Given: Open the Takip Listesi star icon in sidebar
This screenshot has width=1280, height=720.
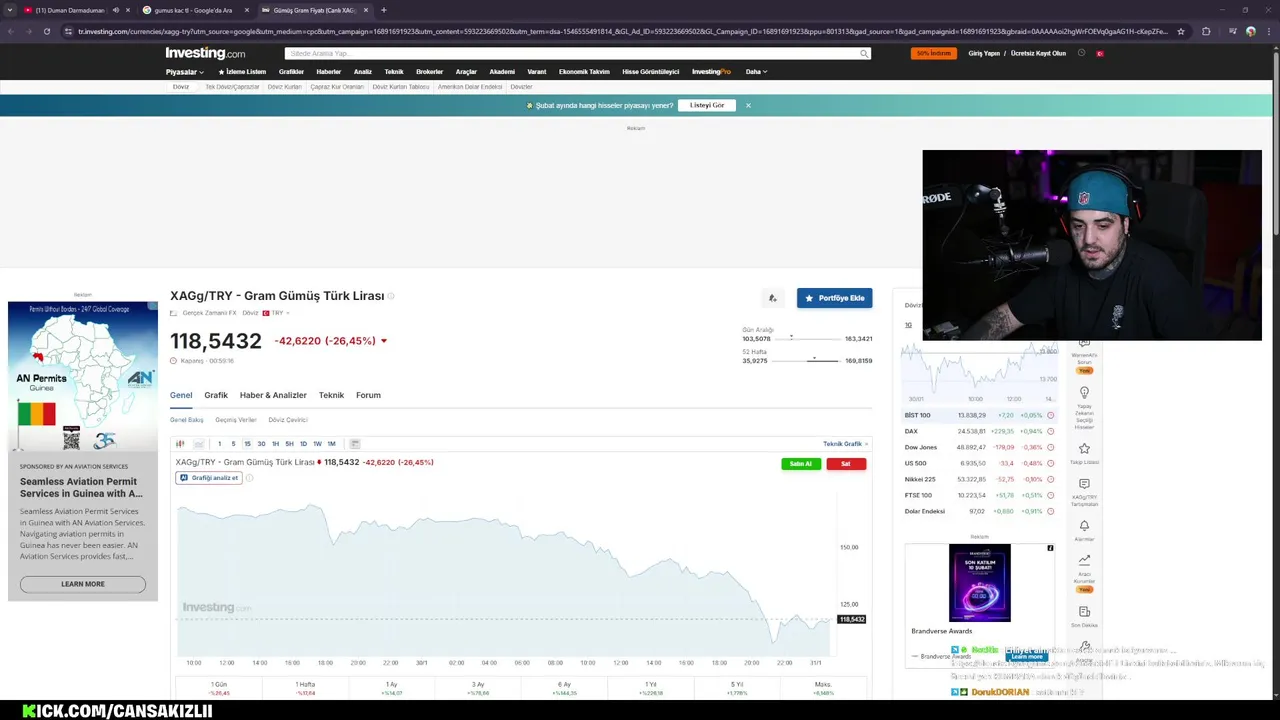Looking at the screenshot, I should point(1084,449).
